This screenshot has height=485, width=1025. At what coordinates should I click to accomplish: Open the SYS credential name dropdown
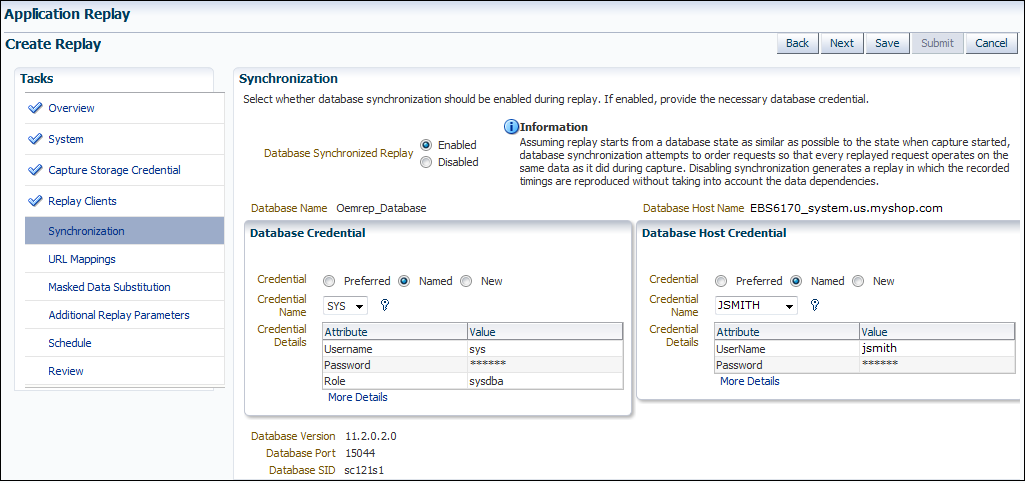coord(345,305)
